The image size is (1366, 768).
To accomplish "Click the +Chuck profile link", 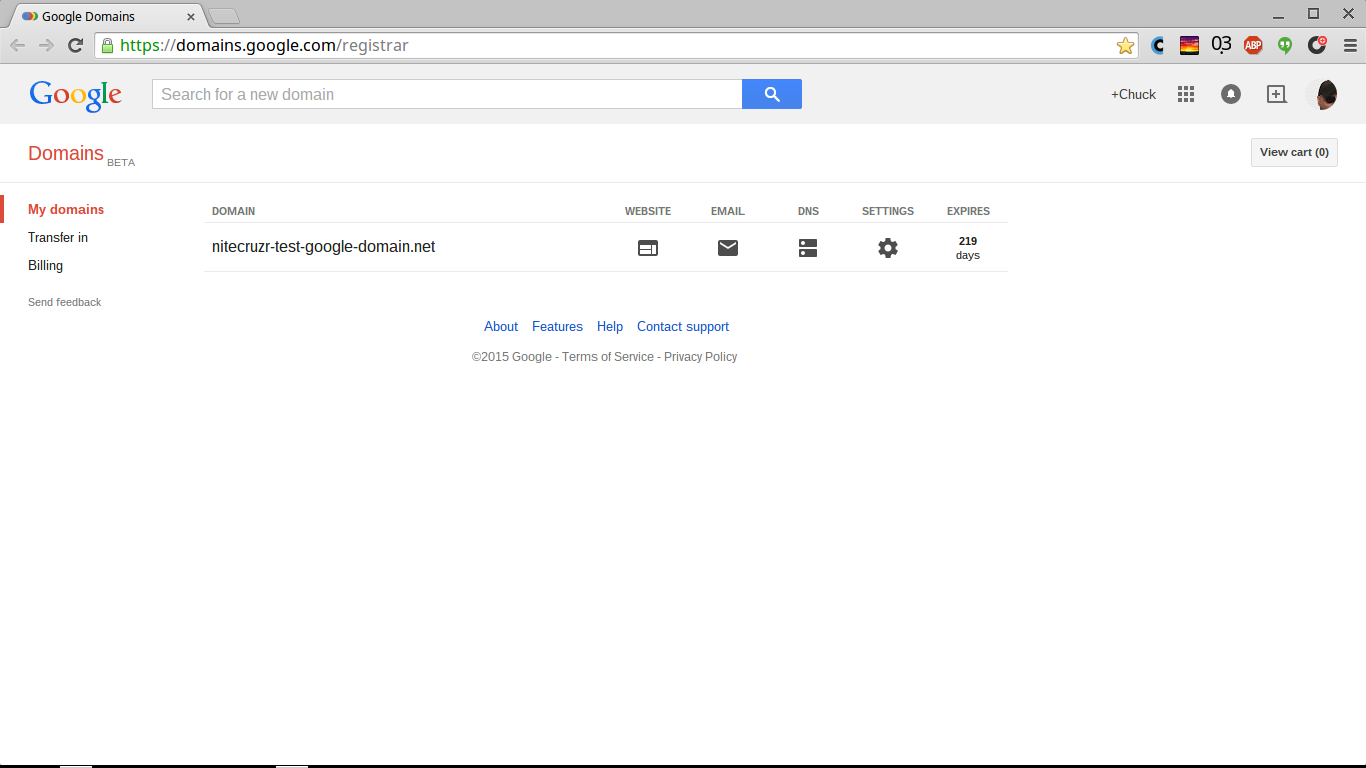I will pyautogui.click(x=1133, y=94).
